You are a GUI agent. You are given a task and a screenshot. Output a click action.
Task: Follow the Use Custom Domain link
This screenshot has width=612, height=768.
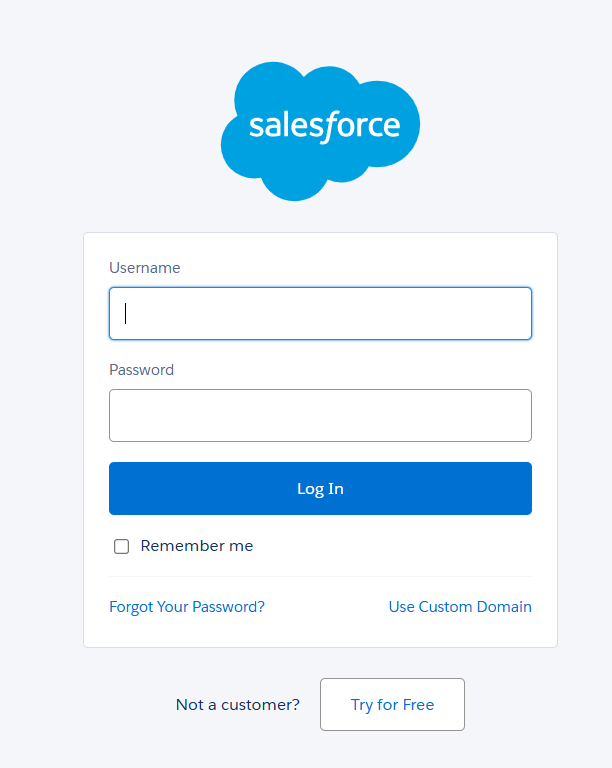pos(460,607)
